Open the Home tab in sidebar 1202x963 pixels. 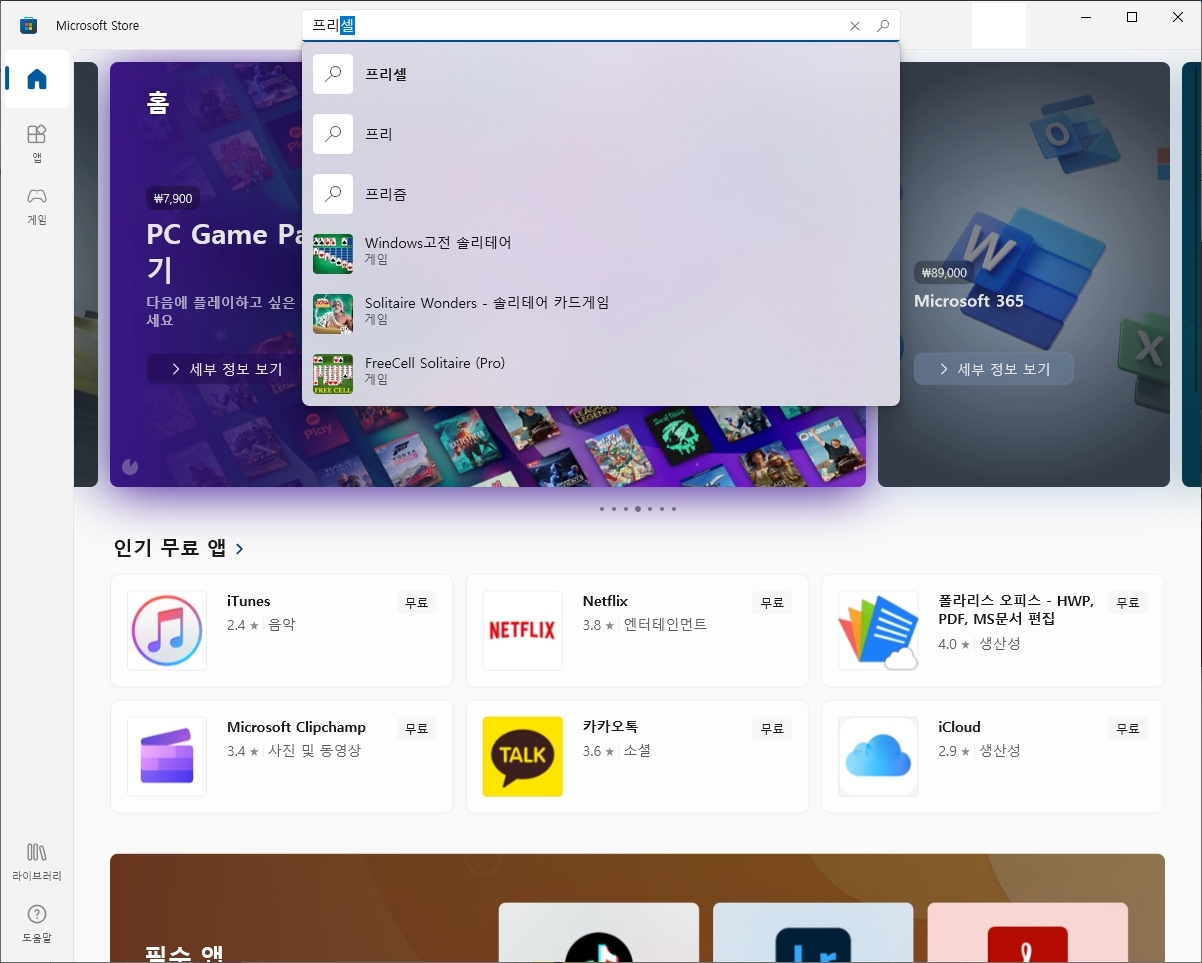[x=37, y=79]
